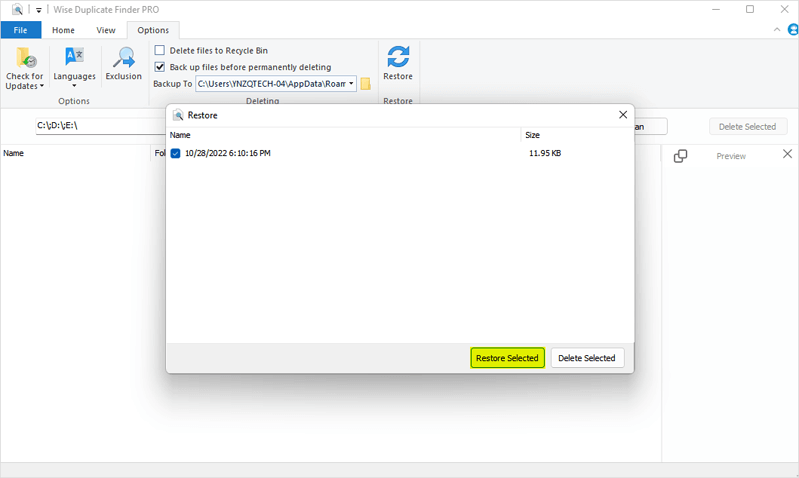Open the Exclusion settings

click(123, 64)
